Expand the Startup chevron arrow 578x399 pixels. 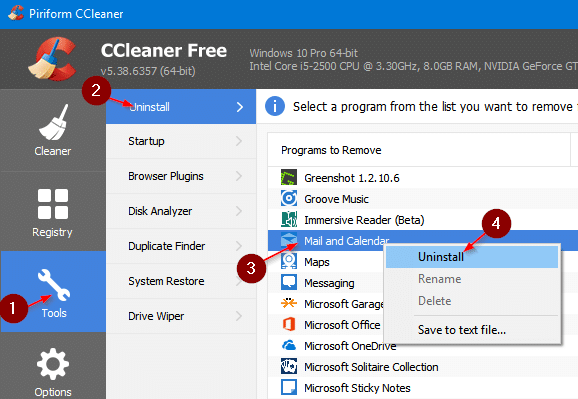click(239, 141)
